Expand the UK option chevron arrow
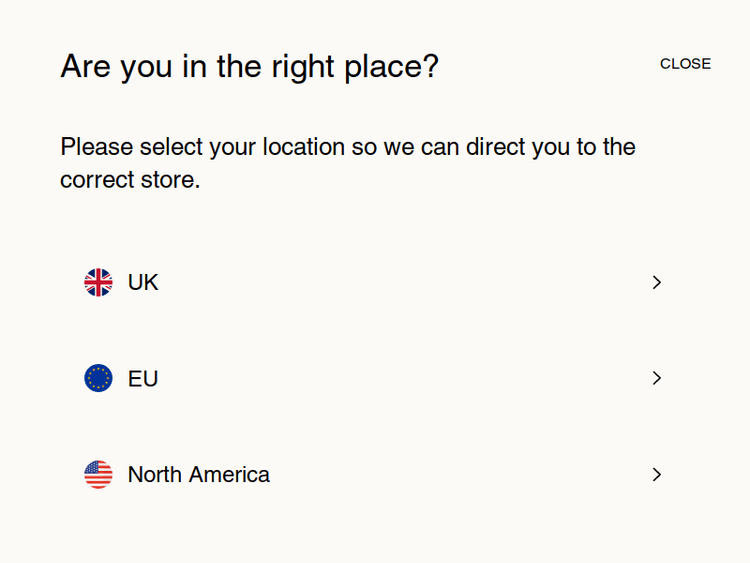 (x=657, y=282)
